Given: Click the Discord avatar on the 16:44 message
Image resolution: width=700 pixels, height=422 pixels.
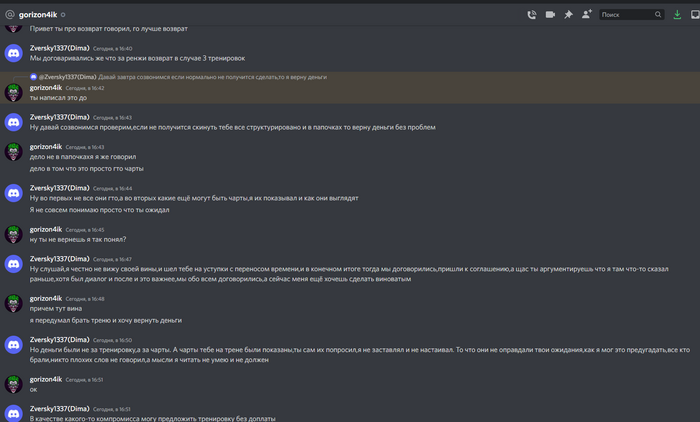Looking at the screenshot, I should coord(13,192).
